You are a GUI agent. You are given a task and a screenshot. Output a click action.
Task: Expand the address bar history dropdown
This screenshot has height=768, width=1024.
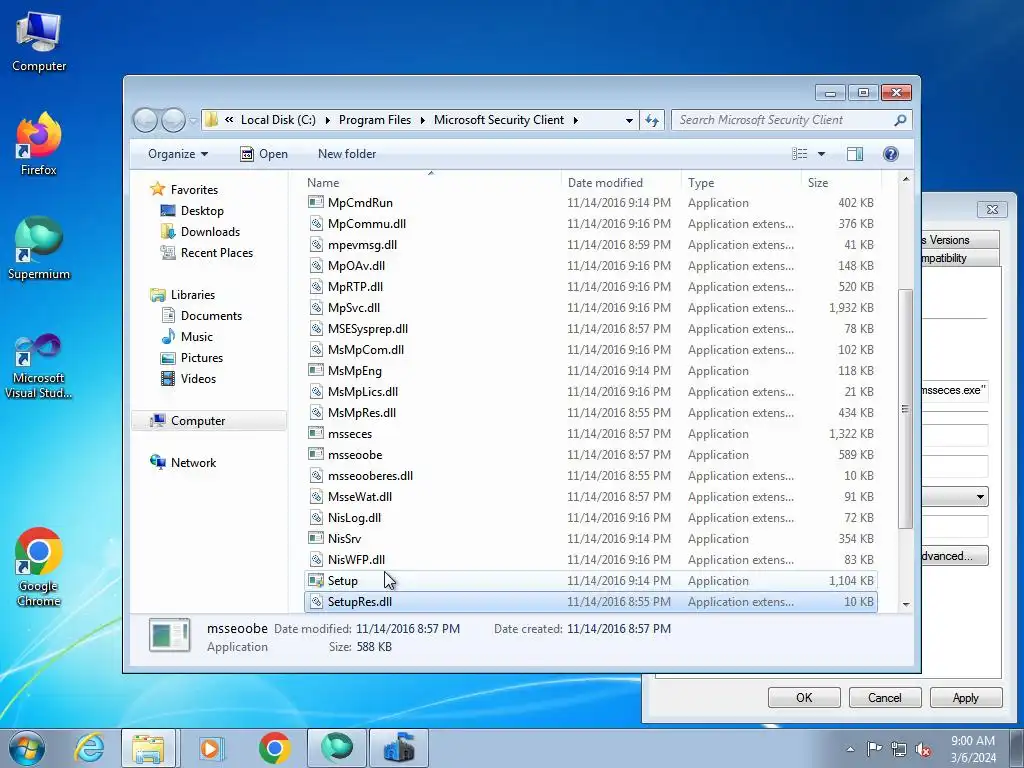(629, 120)
